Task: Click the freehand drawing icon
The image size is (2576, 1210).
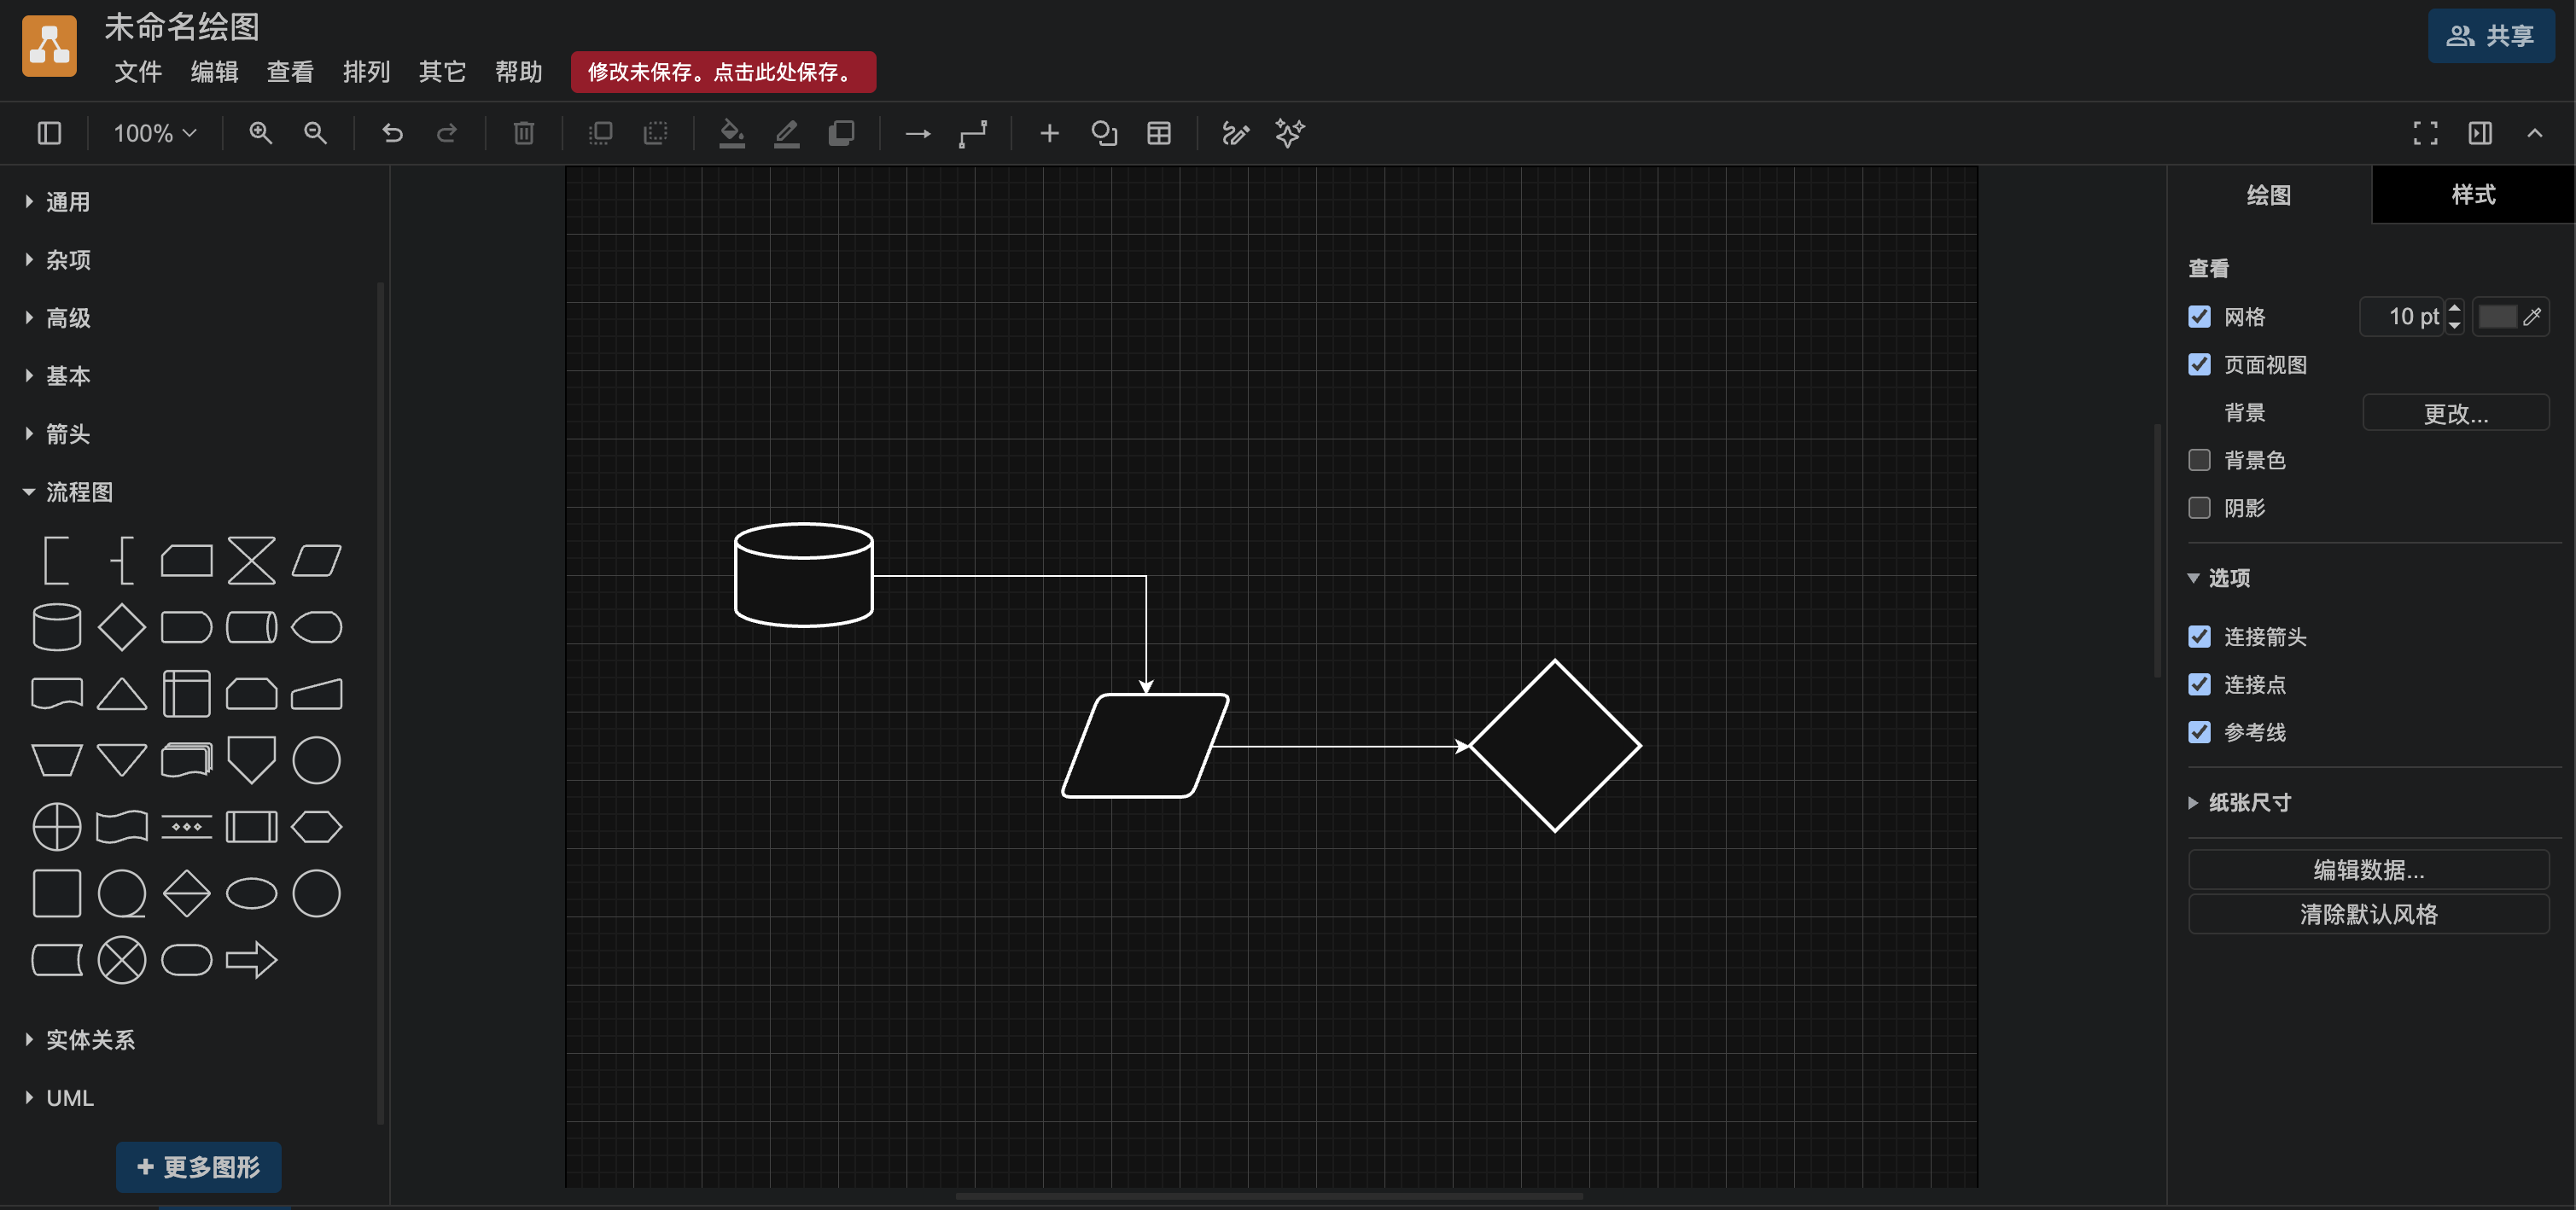Action: pyautogui.click(x=1236, y=133)
